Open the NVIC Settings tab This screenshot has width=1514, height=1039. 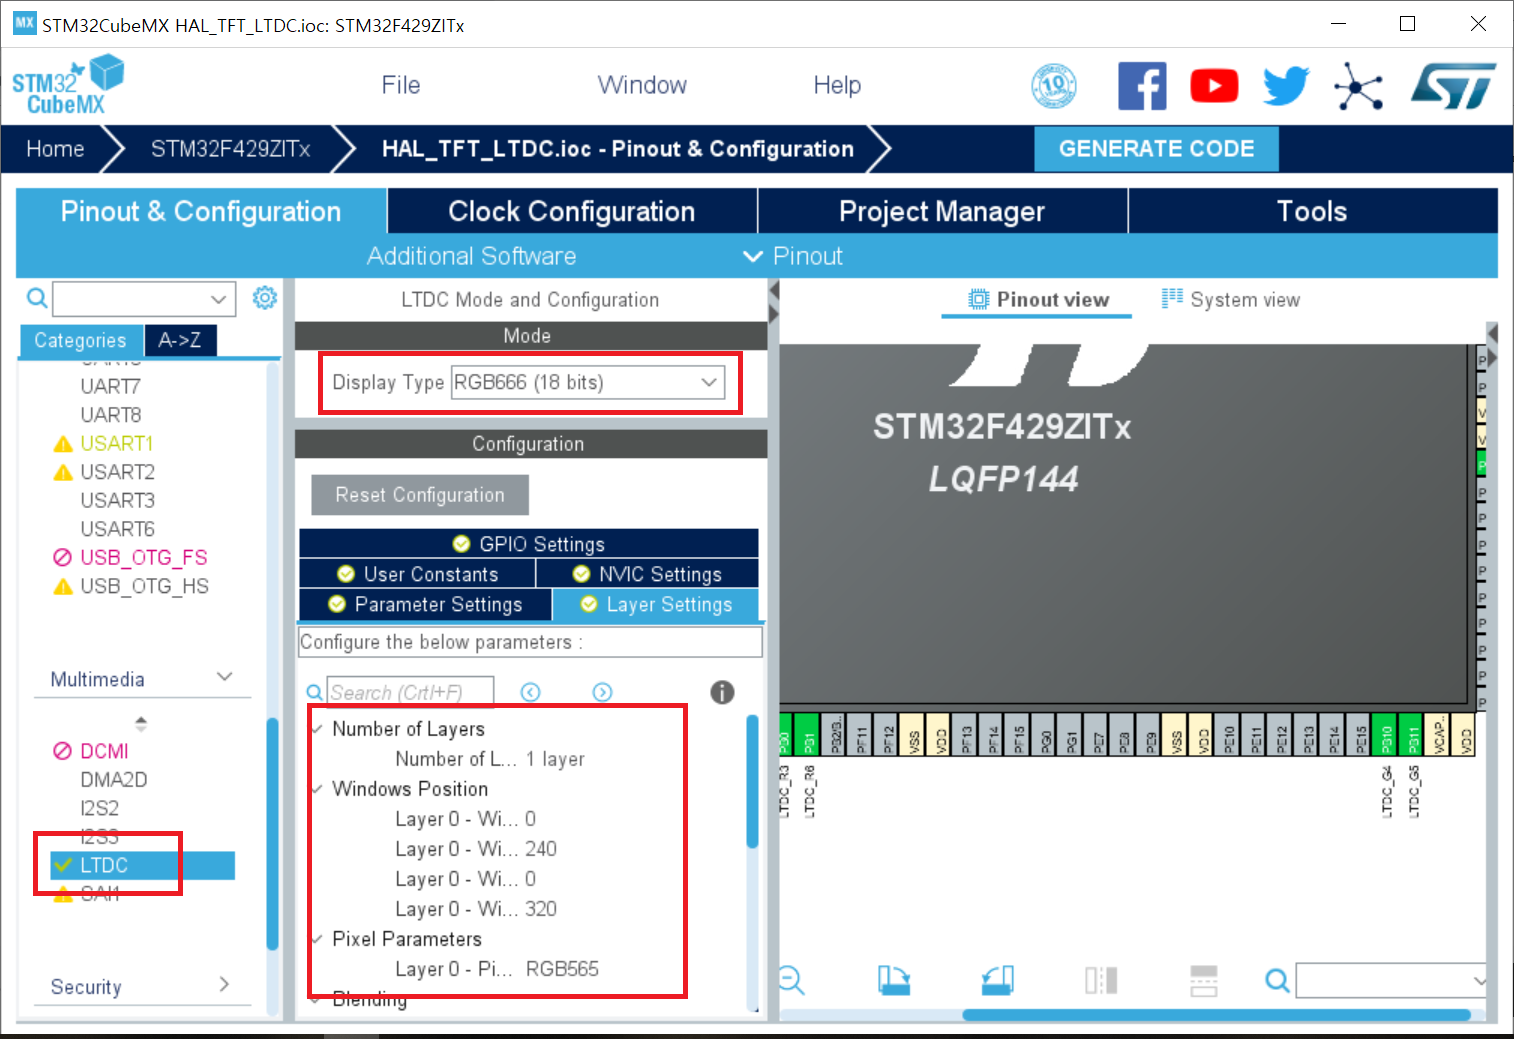pyautogui.click(x=647, y=573)
